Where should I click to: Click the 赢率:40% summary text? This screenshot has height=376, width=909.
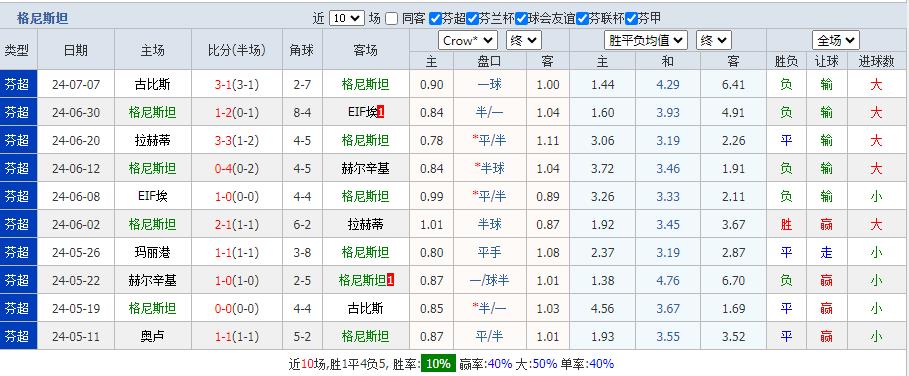coord(486,364)
